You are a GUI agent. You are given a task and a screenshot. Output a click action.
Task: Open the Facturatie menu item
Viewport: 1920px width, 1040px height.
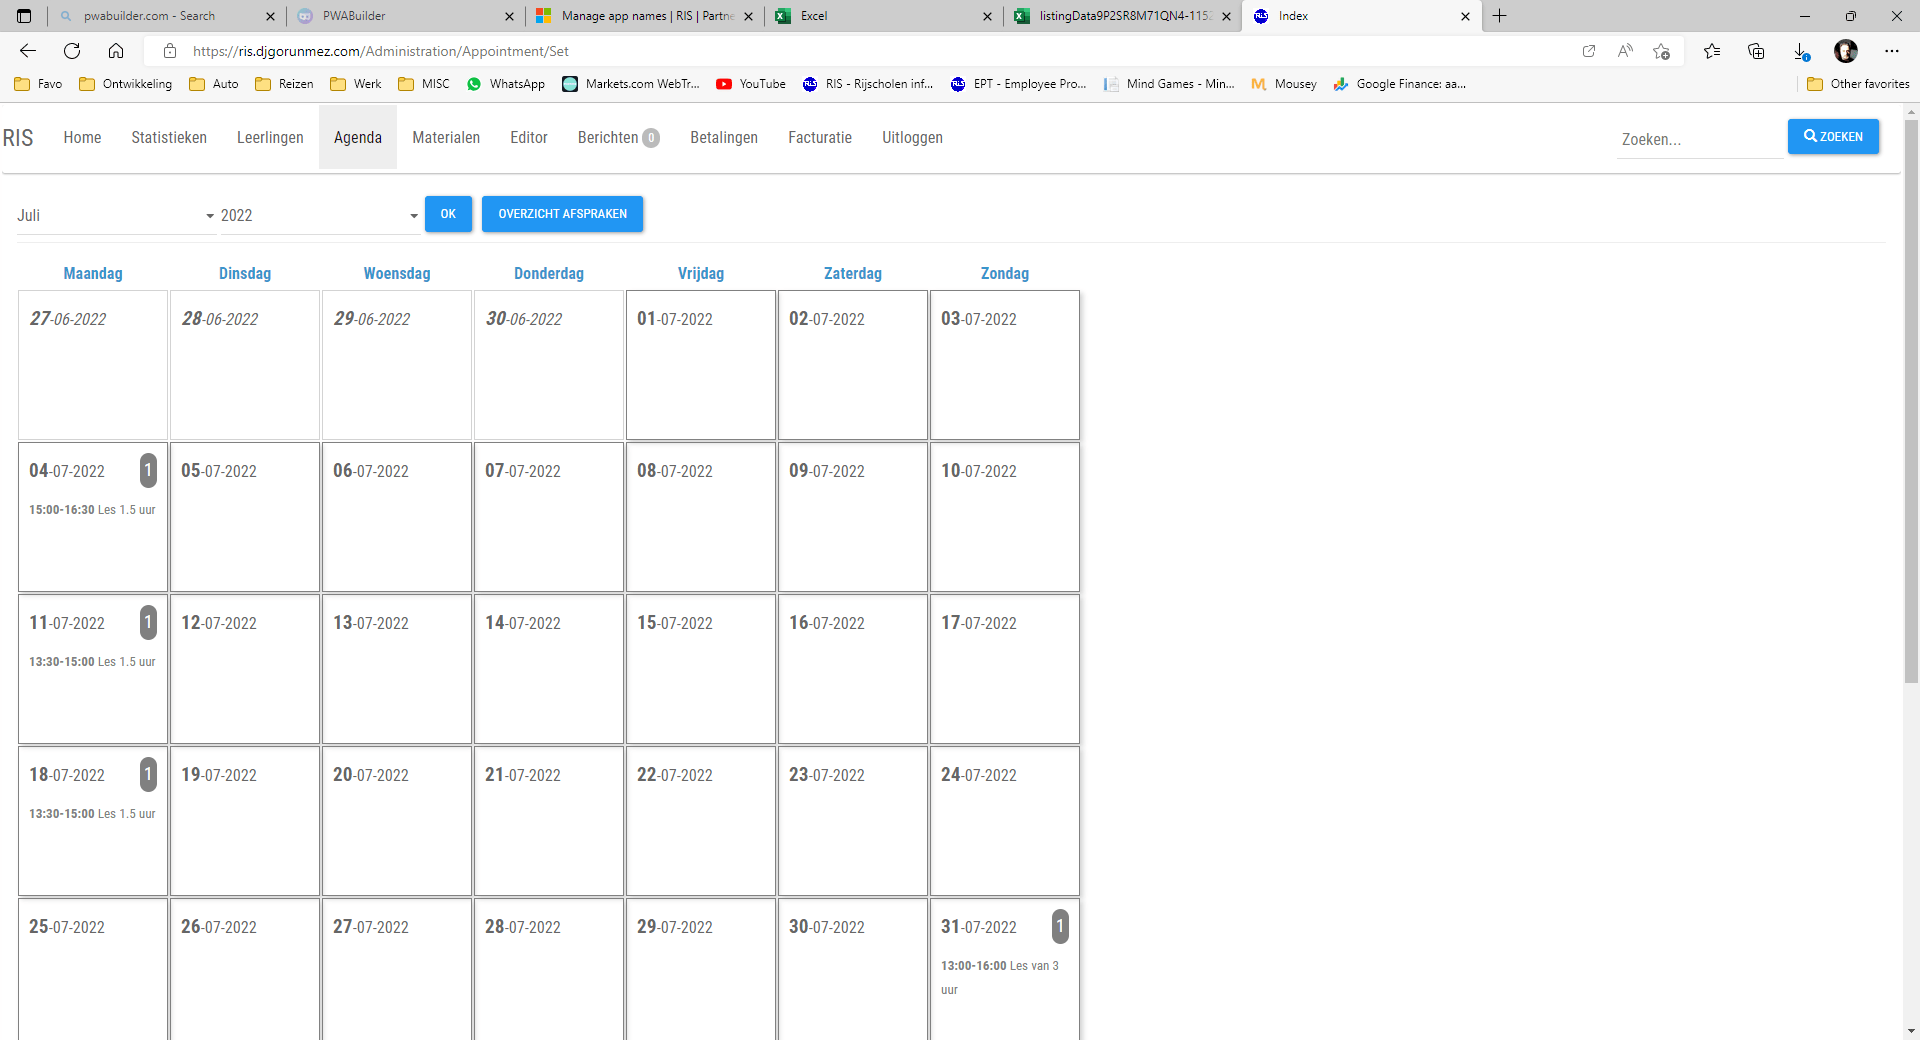pyautogui.click(x=820, y=137)
